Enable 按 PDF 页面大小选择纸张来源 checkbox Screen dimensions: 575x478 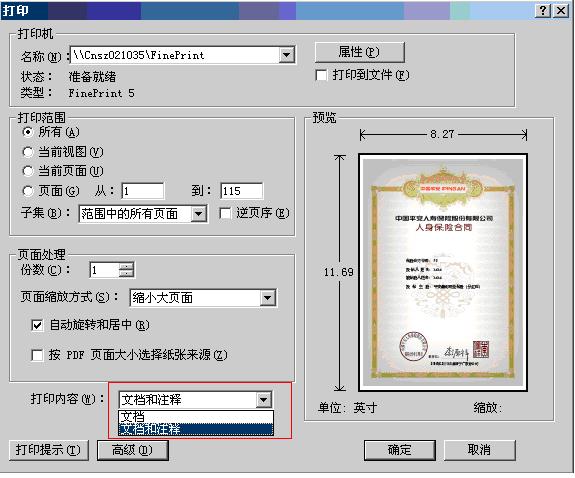click(37, 355)
